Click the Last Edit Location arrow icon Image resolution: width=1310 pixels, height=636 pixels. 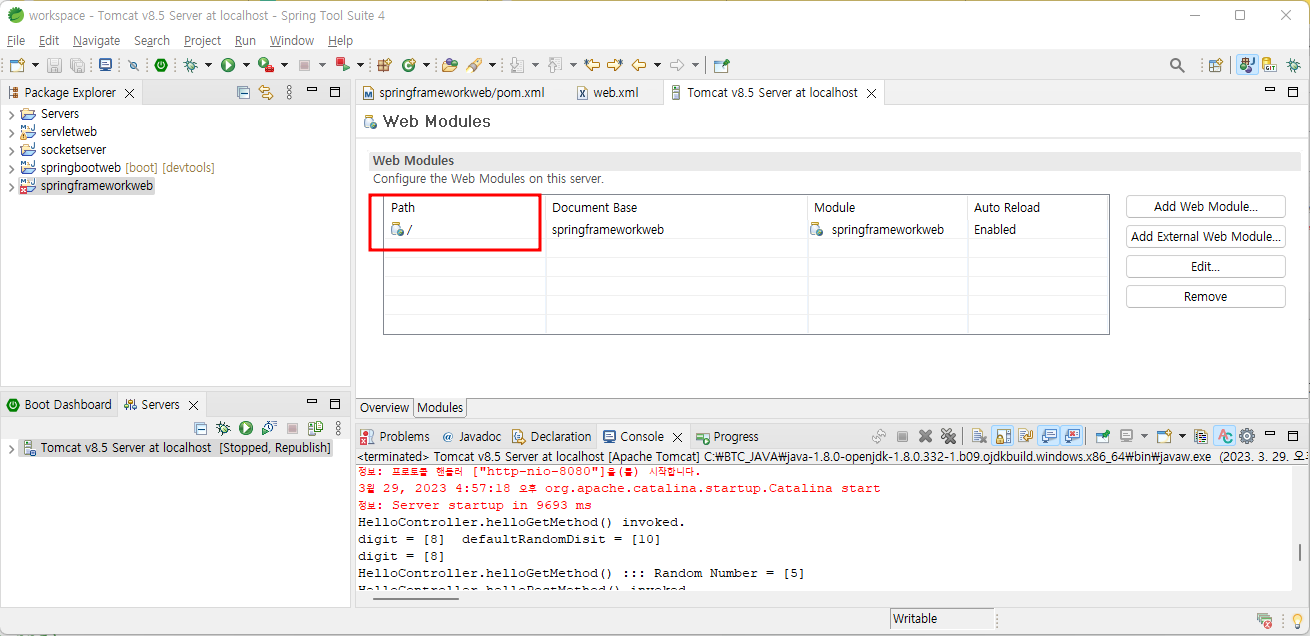592,65
